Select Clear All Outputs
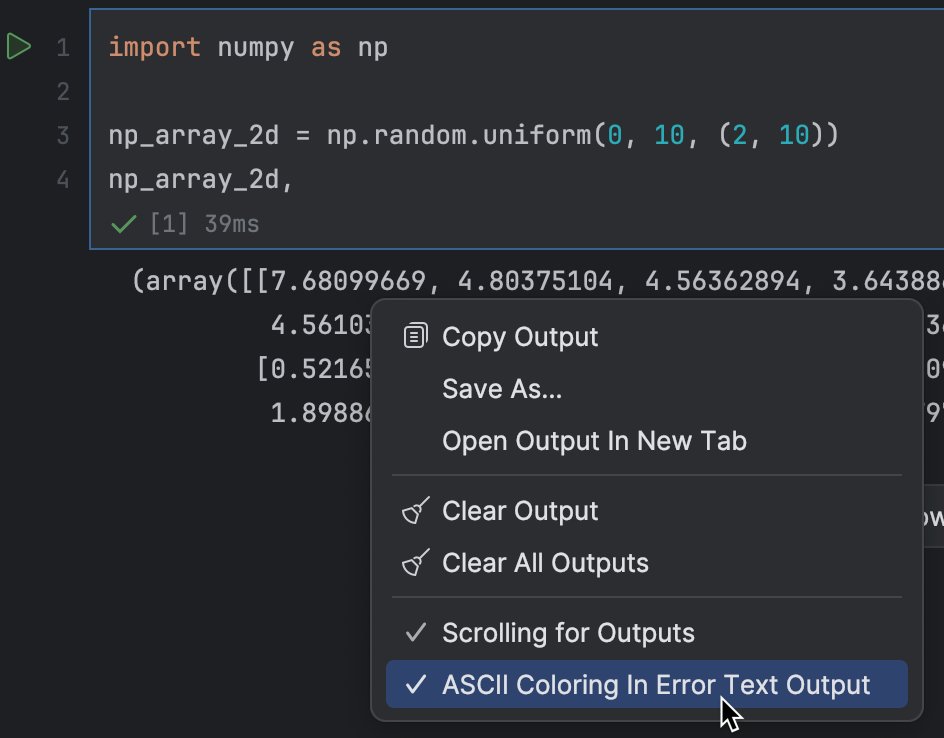The height and width of the screenshot is (738, 944). [545, 562]
